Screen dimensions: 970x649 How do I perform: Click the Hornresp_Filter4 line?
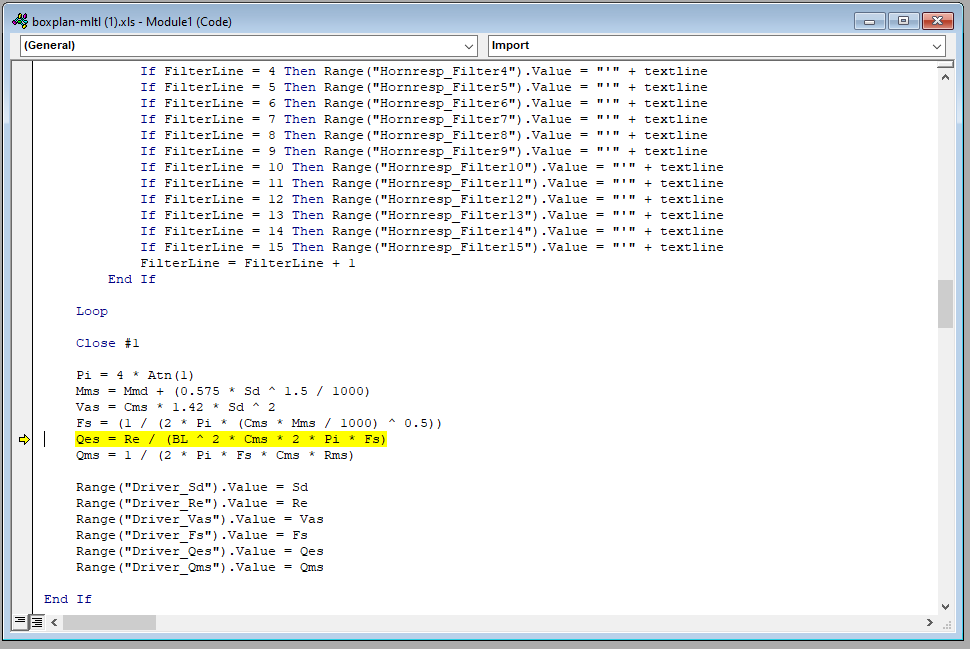[424, 72]
